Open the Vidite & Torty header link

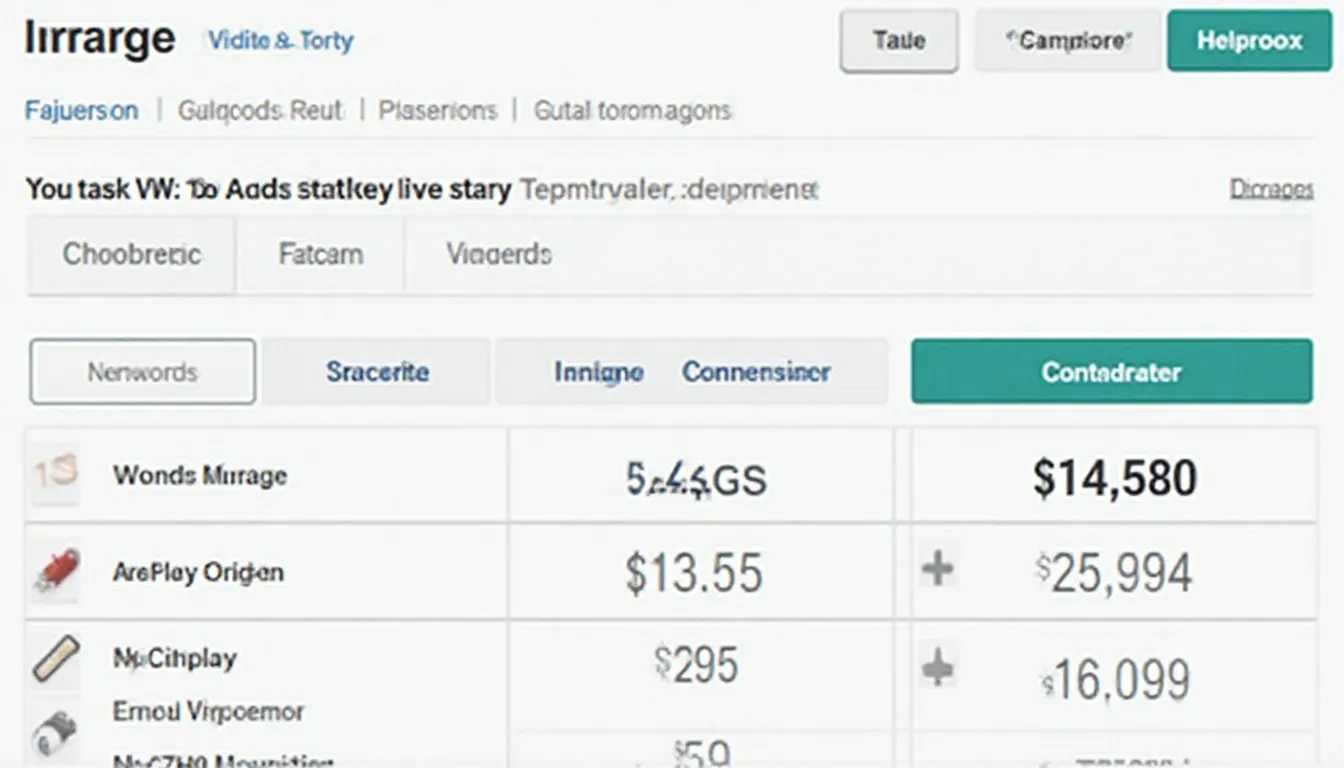[280, 41]
